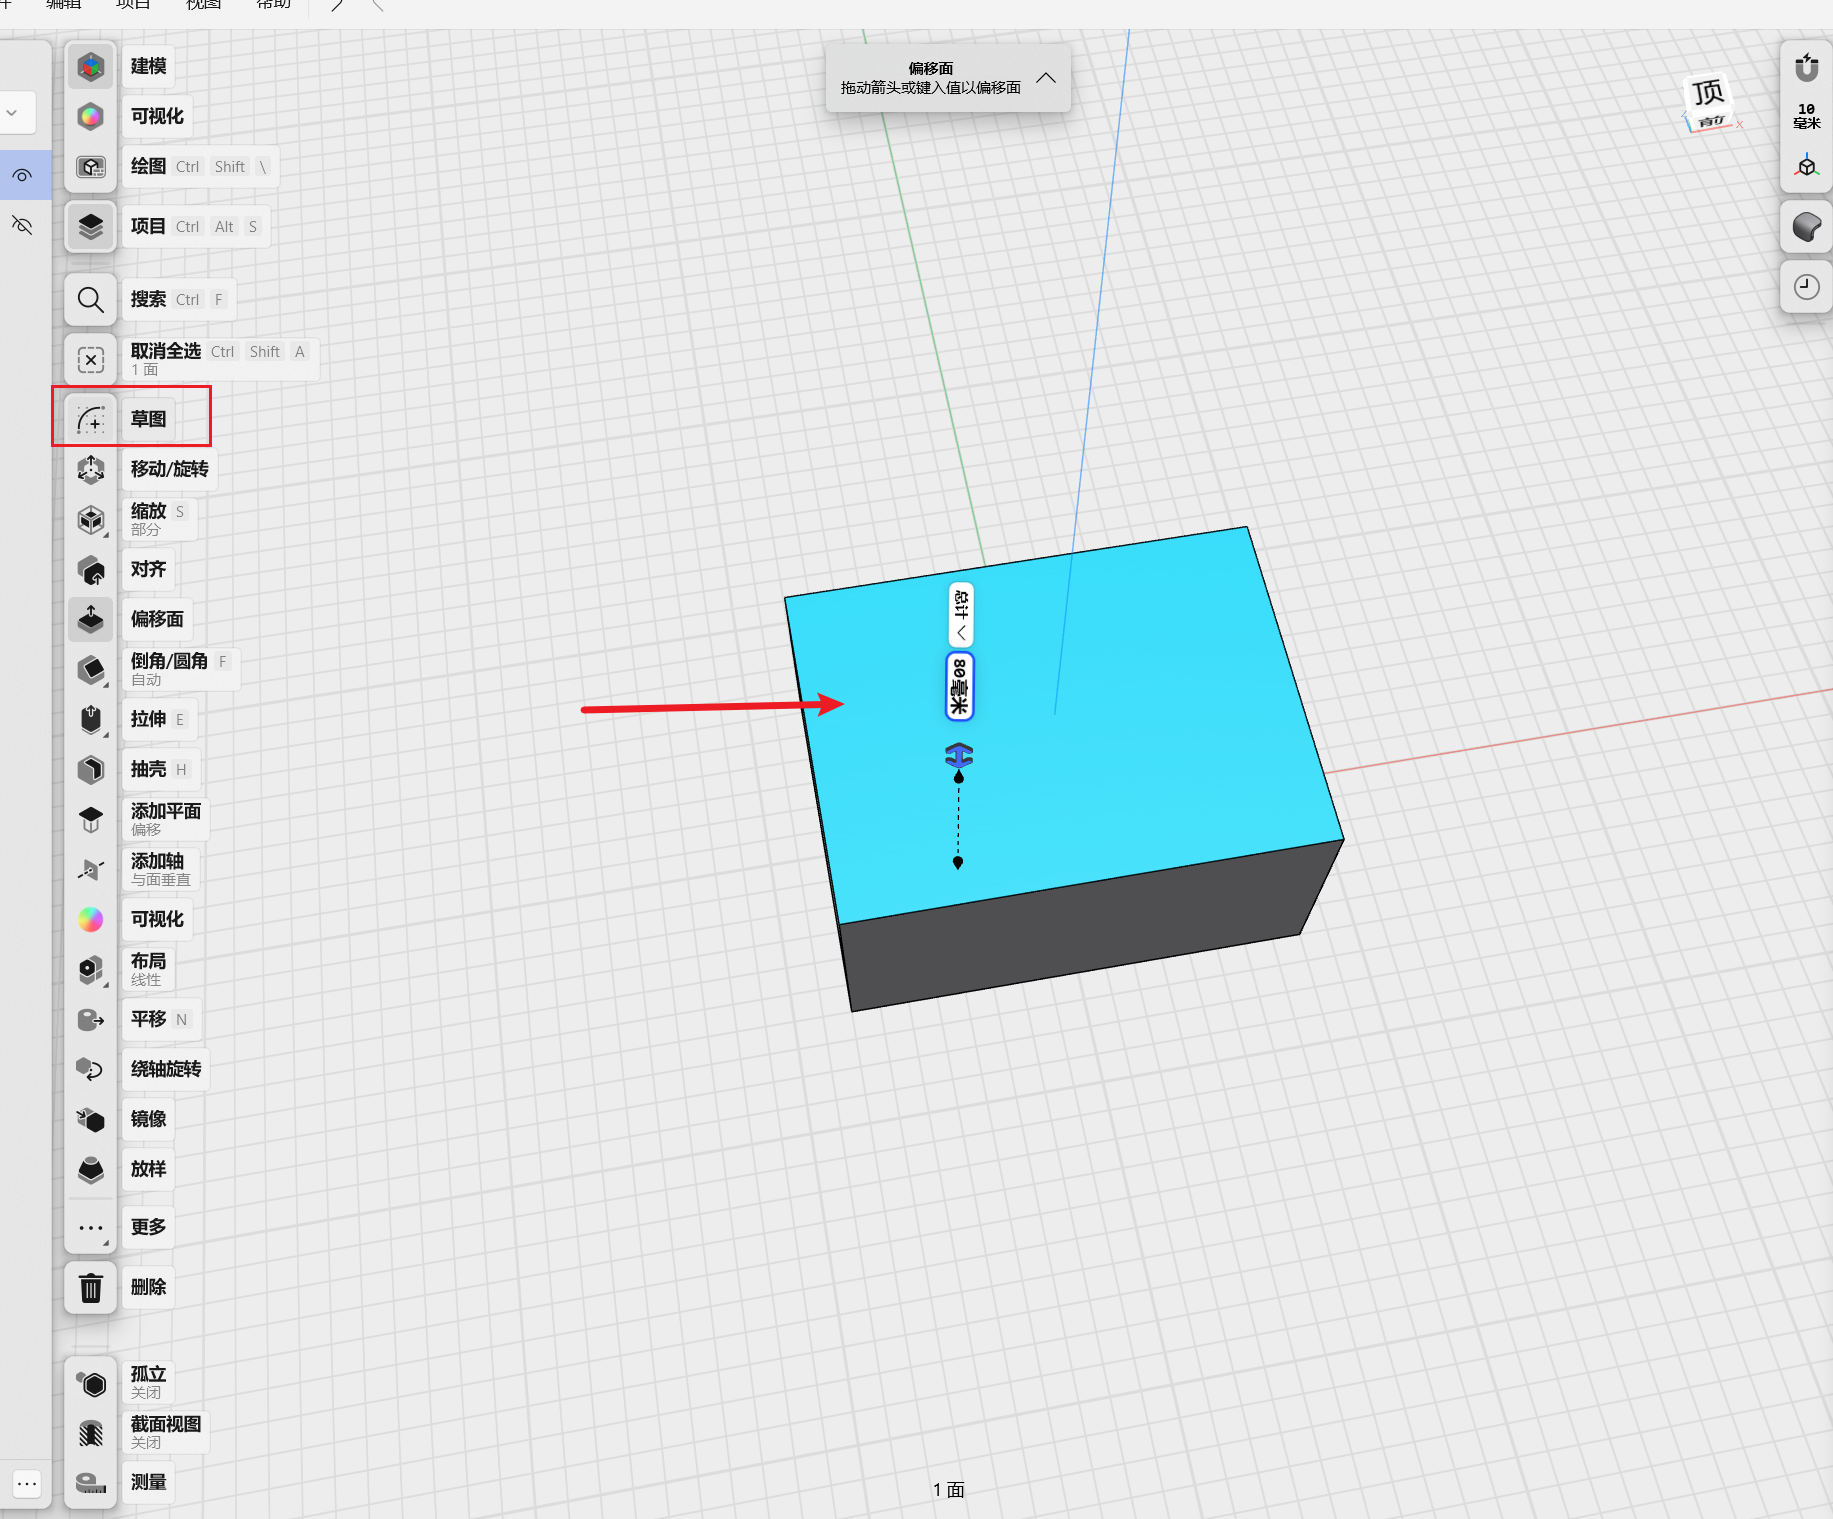Click the 删除 trash icon
This screenshot has height=1519, width=1833.
pyautogui.click(x=91, y=1288)
